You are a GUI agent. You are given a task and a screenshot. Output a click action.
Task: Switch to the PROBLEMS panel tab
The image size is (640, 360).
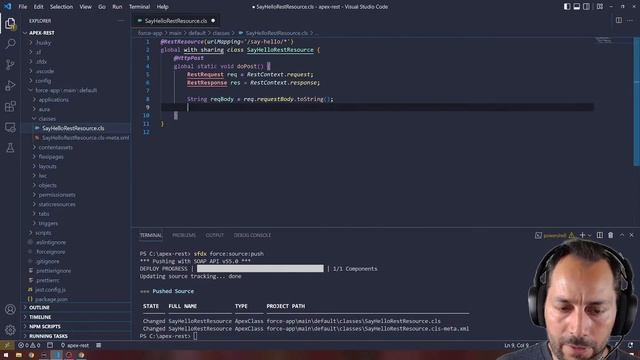[184, 236]
